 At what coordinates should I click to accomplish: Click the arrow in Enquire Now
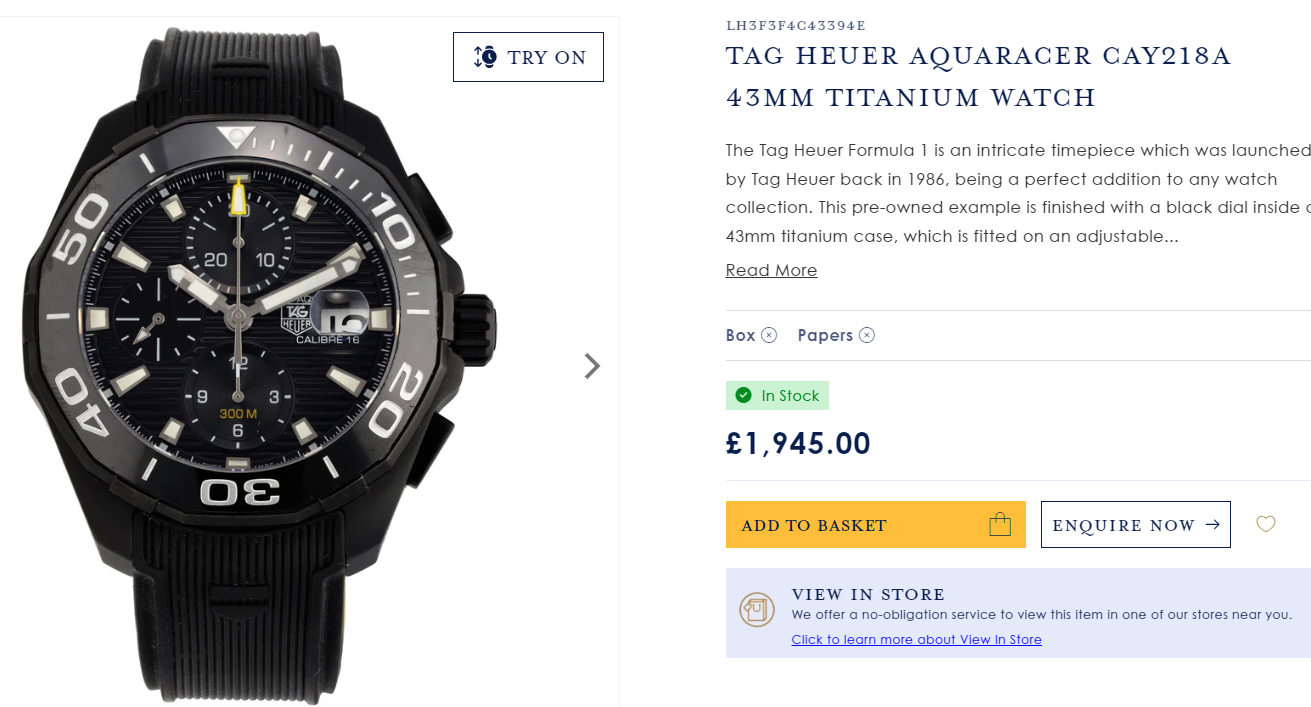click(1213, 525)
